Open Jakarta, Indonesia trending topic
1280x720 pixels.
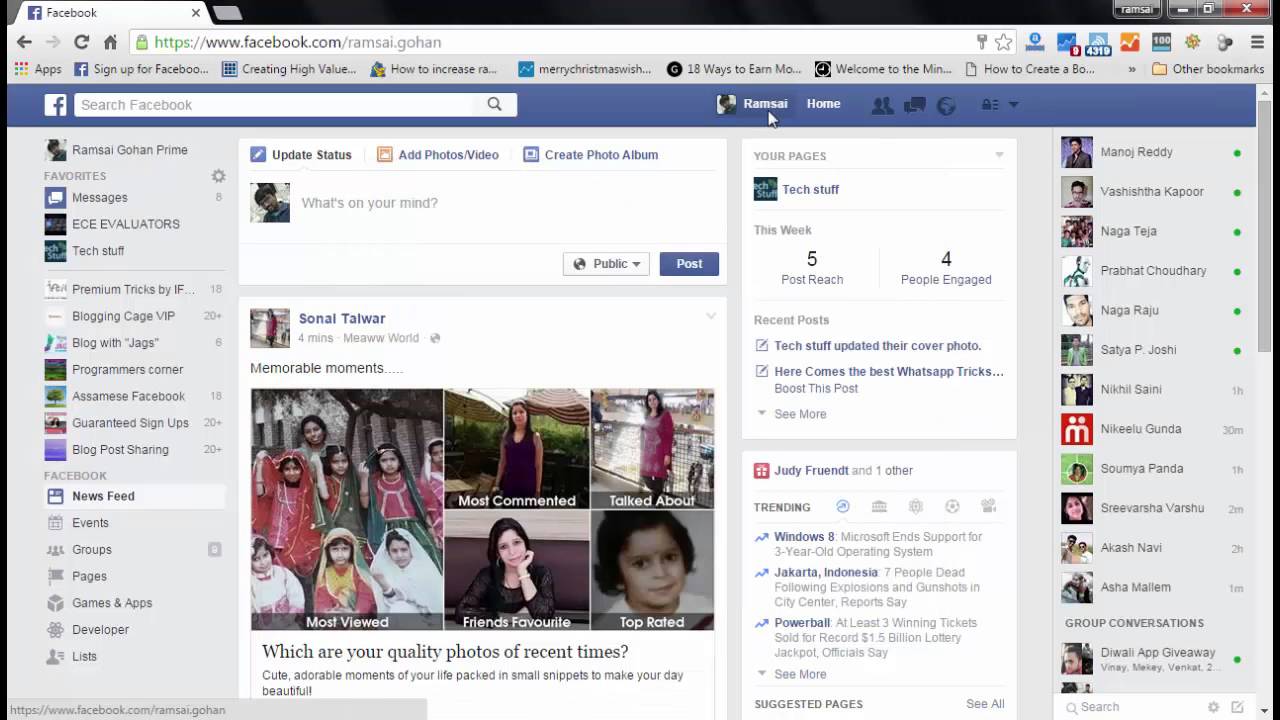(x=826, y=573)
